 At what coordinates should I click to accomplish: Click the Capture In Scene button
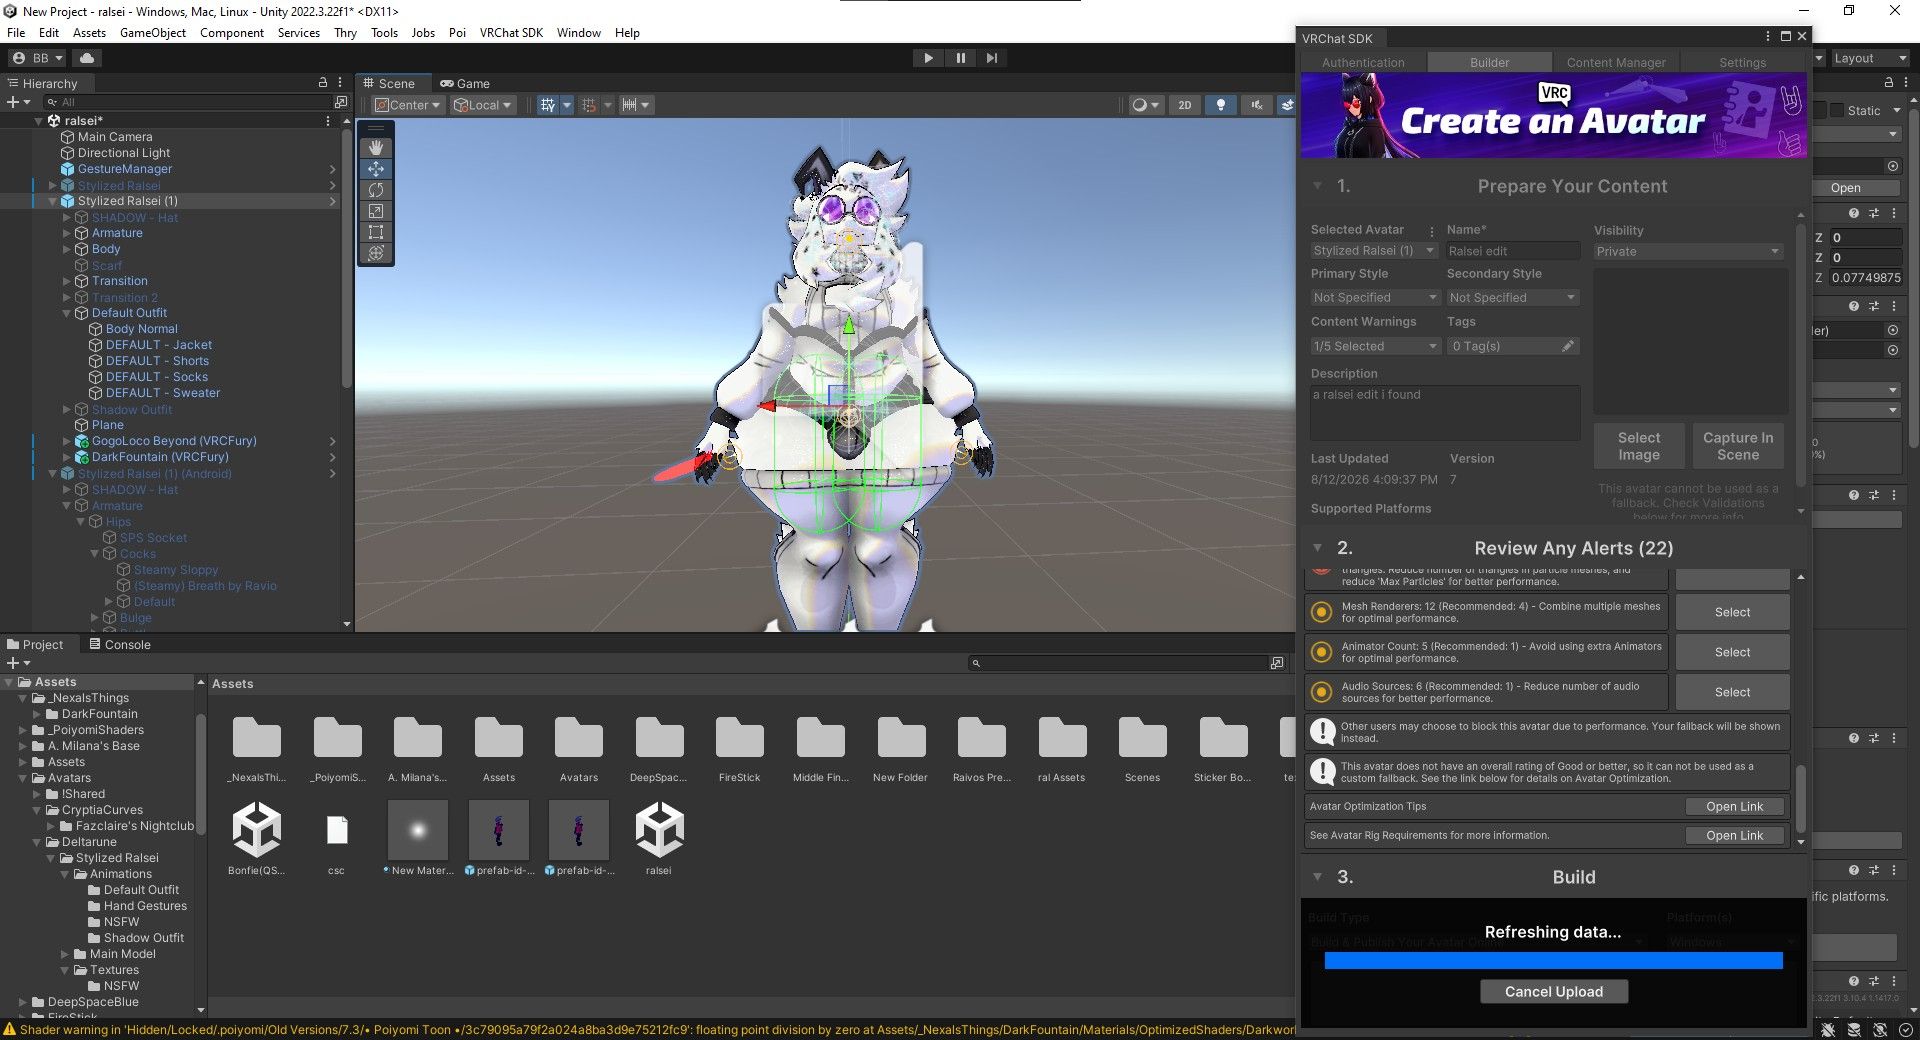point(1738,446)
